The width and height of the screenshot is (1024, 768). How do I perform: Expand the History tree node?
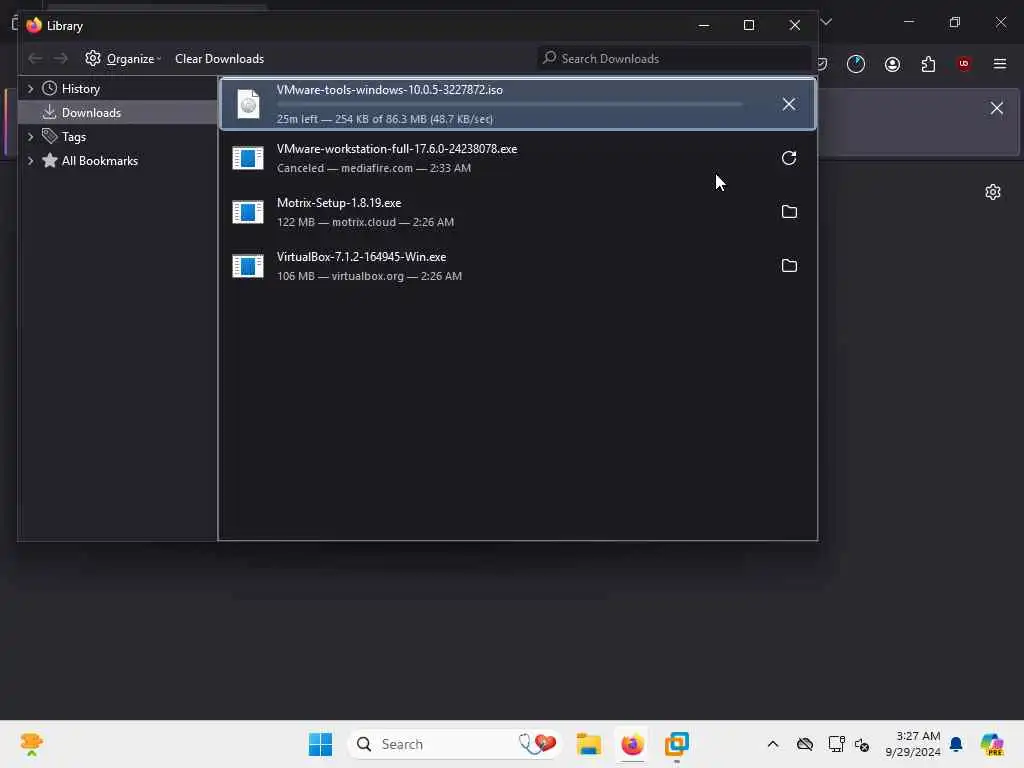point(30,88)
